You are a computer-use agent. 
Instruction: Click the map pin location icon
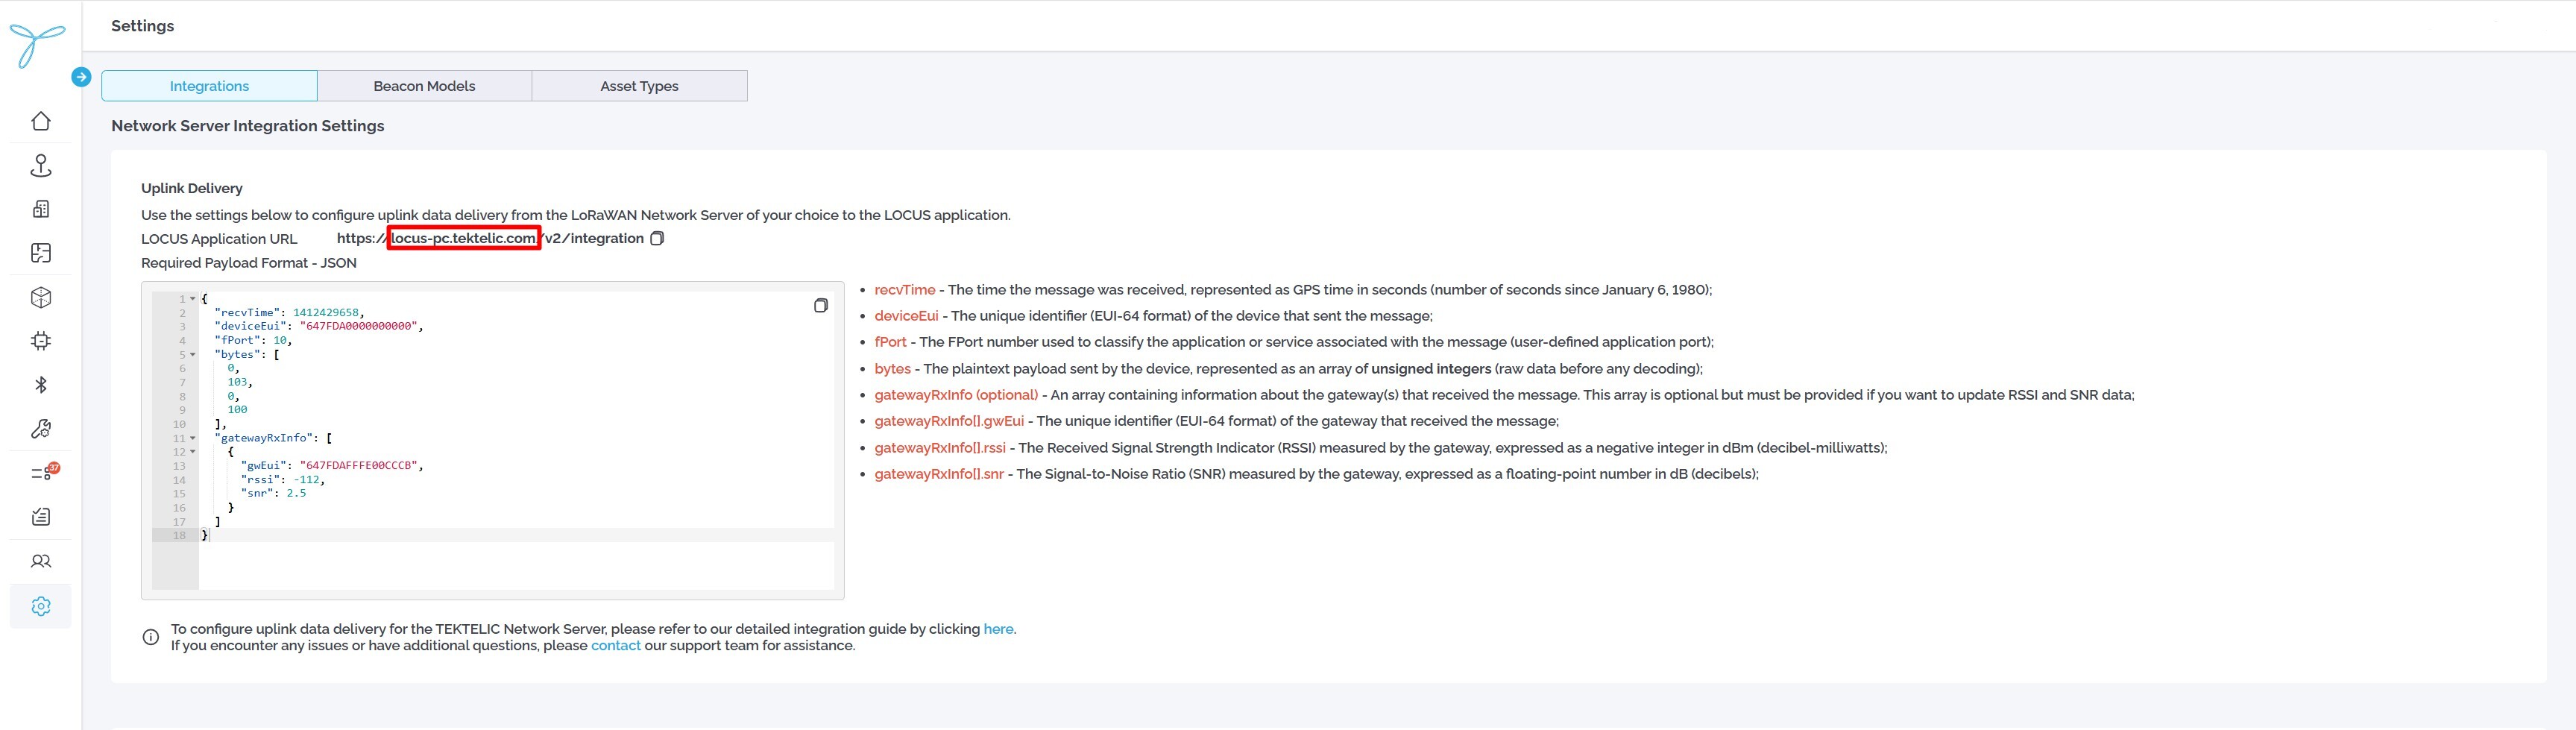point(41,165)
